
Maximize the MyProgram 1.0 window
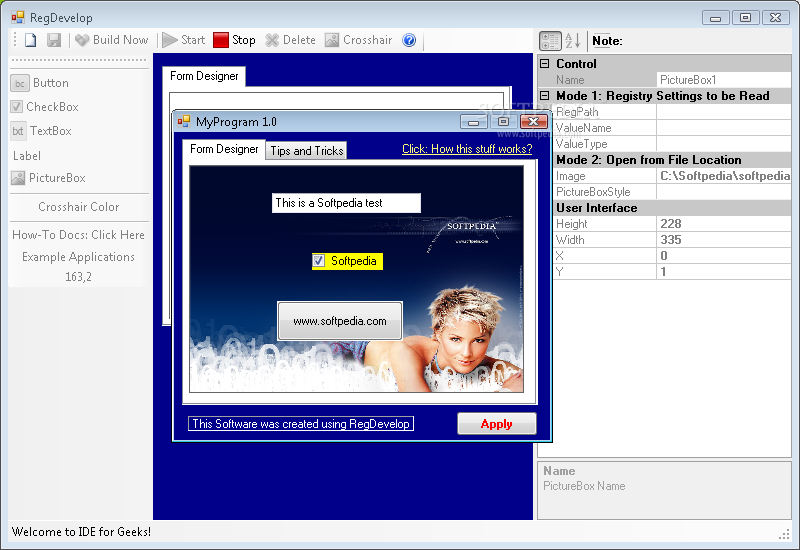503,122
